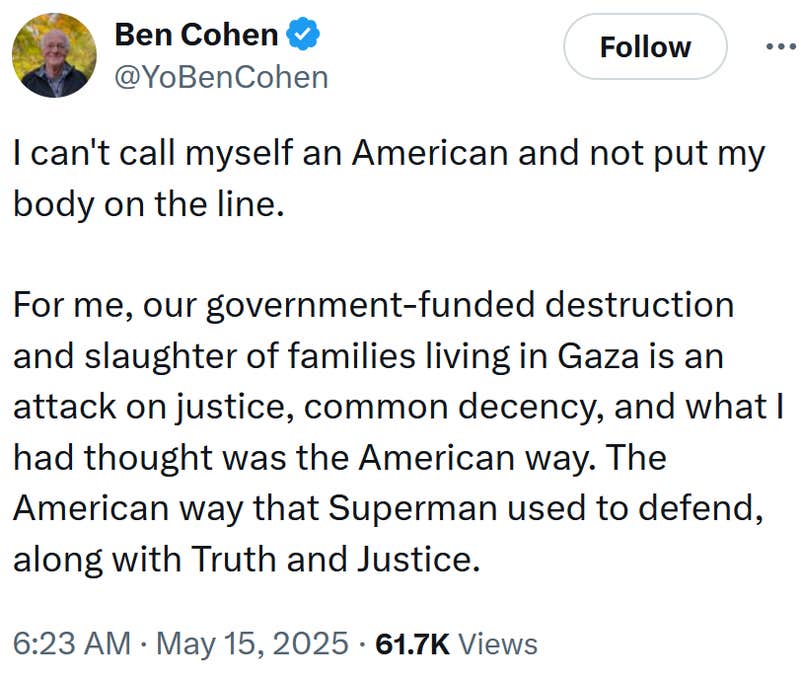Click the 6:23 AM timestamp
The image size is (800, 681).
[72, 643]
